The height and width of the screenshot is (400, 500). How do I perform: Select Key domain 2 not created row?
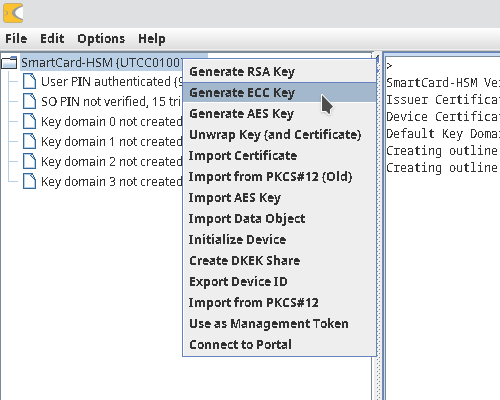click(112, 161)
